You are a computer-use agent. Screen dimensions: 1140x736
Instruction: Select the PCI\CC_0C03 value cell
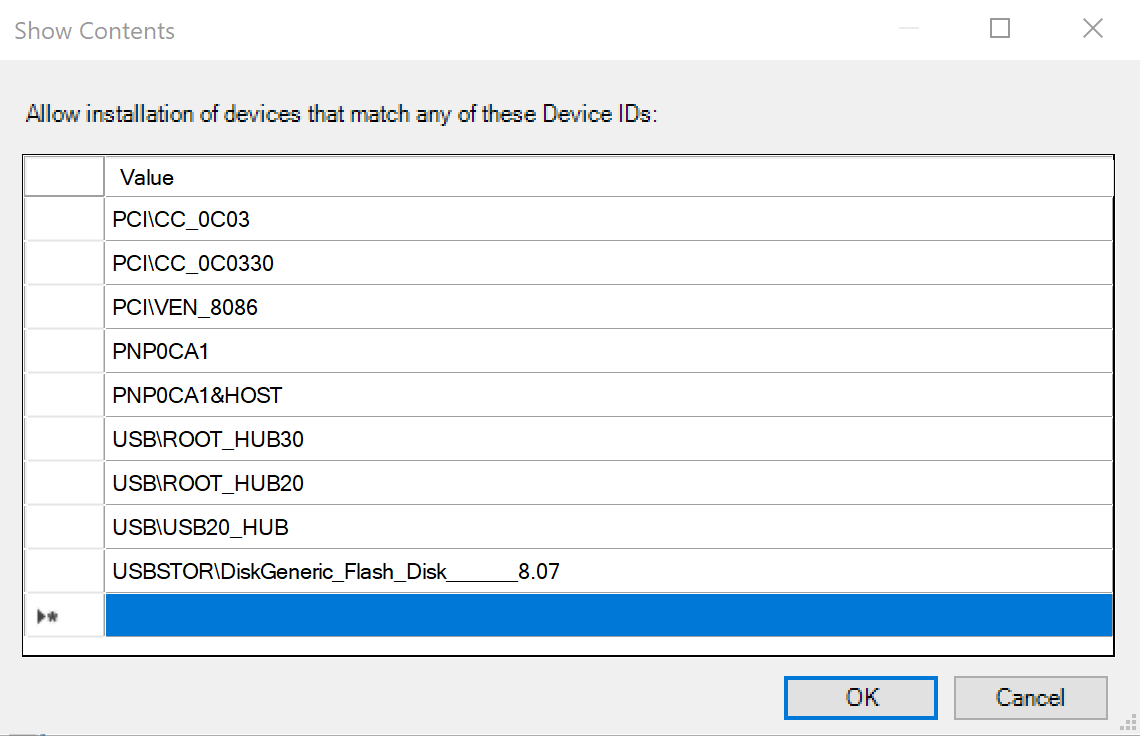[x=608, y=219]
